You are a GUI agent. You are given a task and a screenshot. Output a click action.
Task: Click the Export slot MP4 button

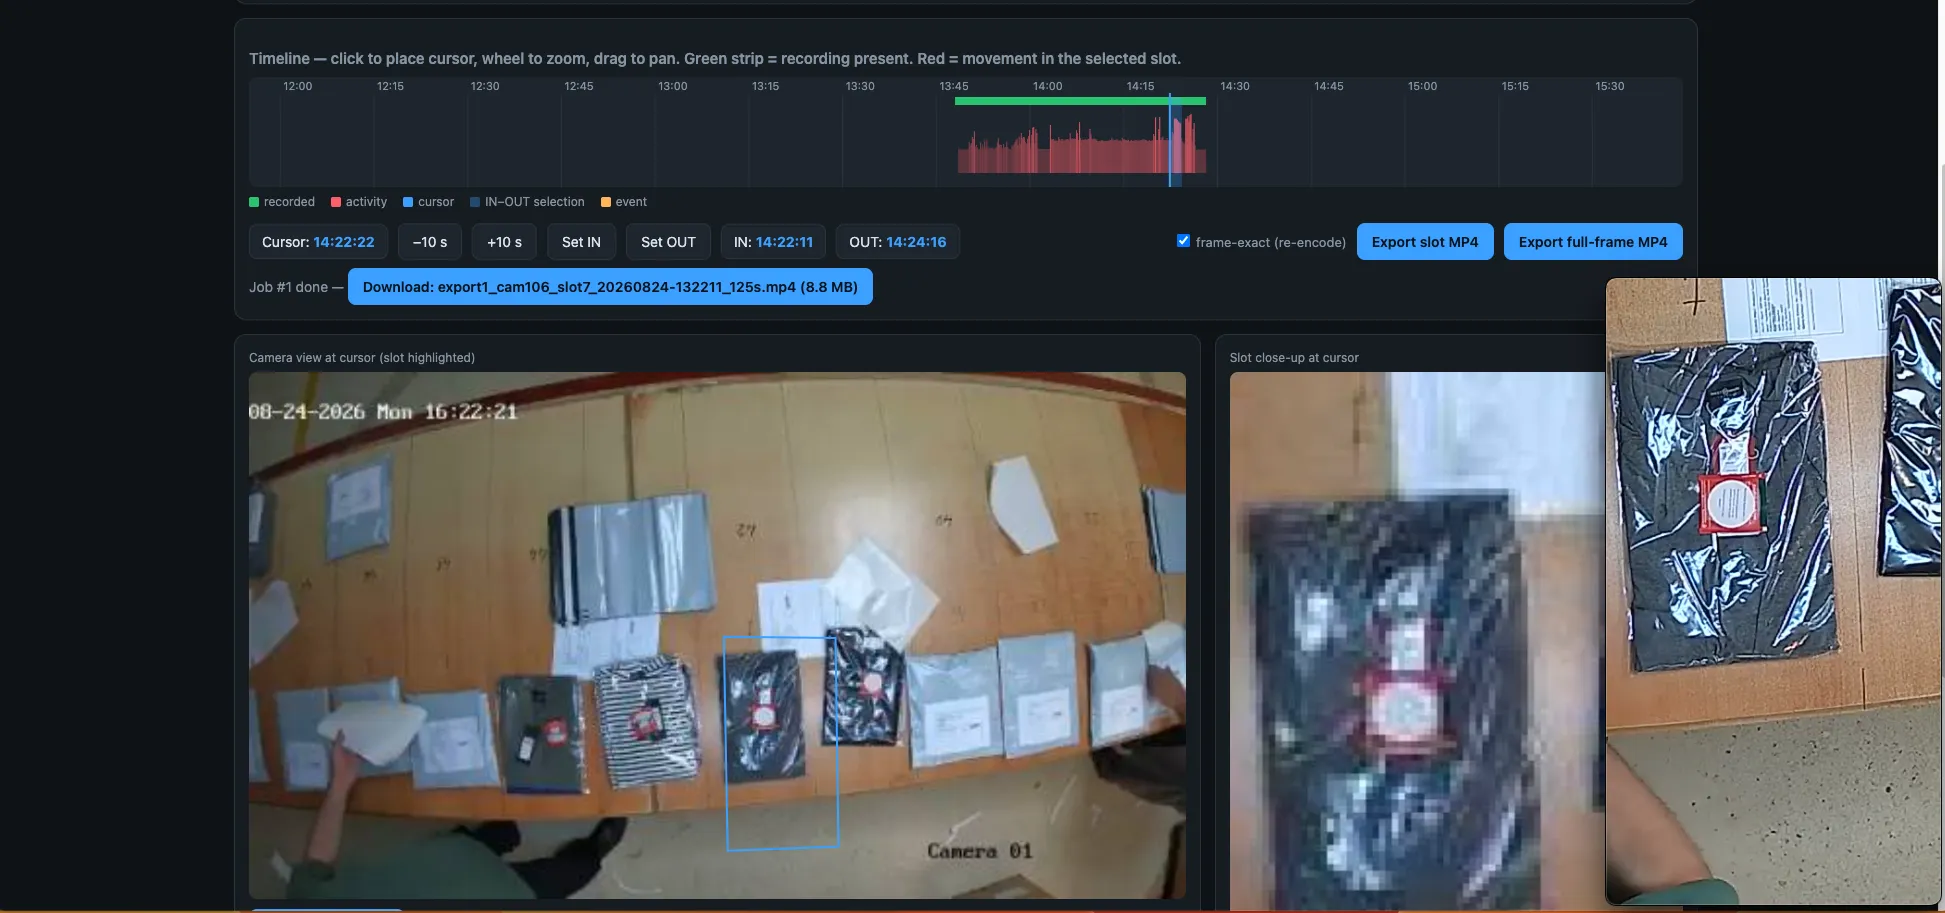click(x=1424, y=242)
